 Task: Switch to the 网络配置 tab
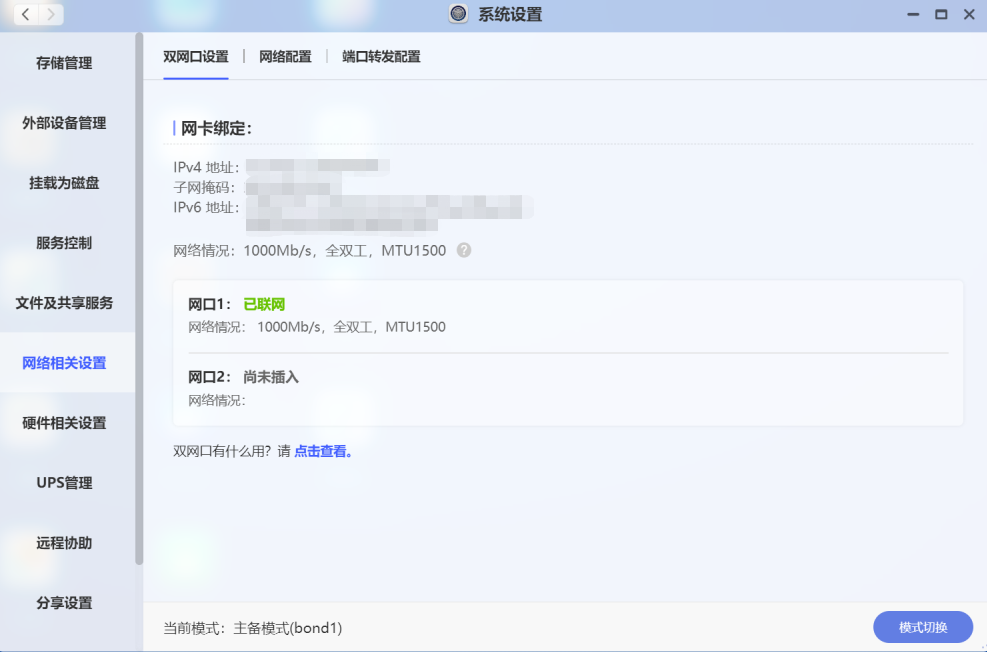pos(285,57)
